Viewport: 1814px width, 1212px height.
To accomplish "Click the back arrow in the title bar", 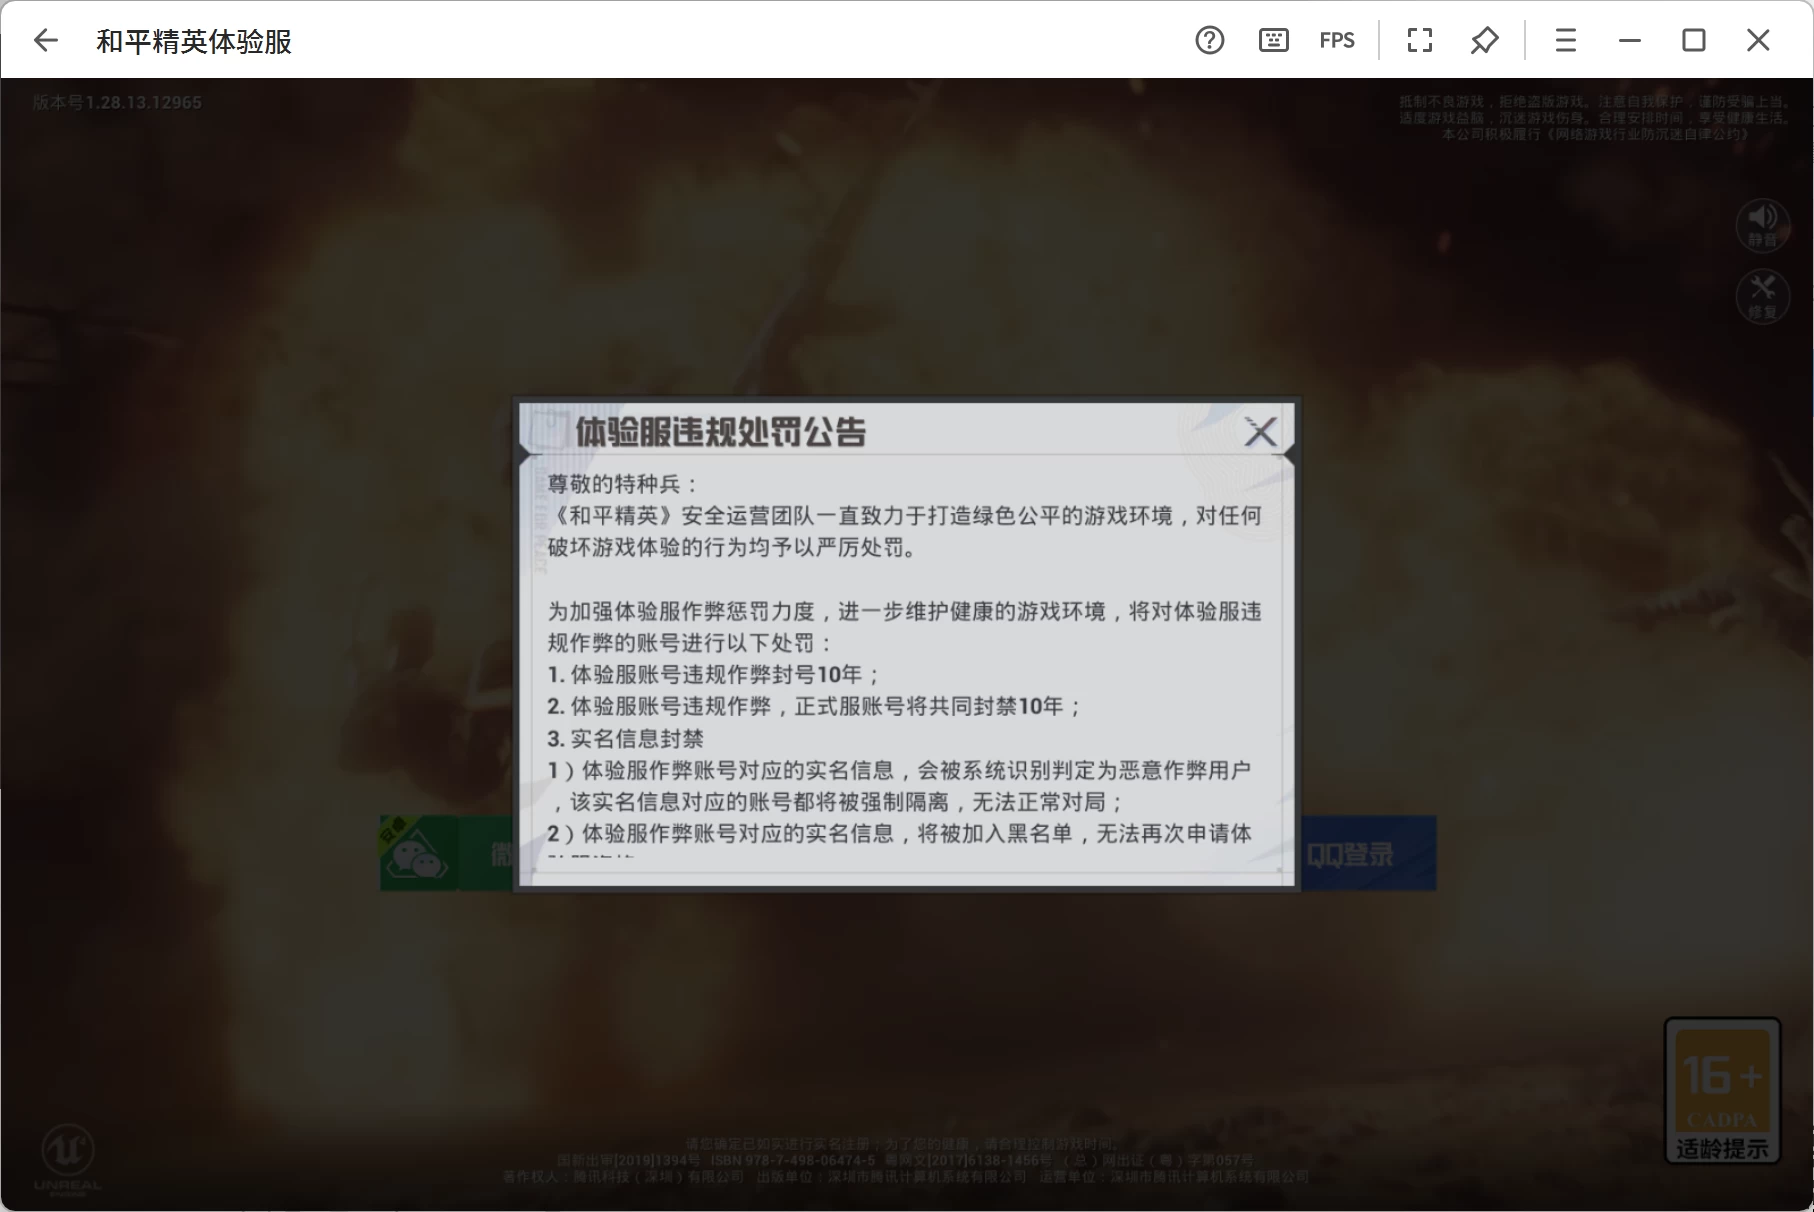I will 46,40.
